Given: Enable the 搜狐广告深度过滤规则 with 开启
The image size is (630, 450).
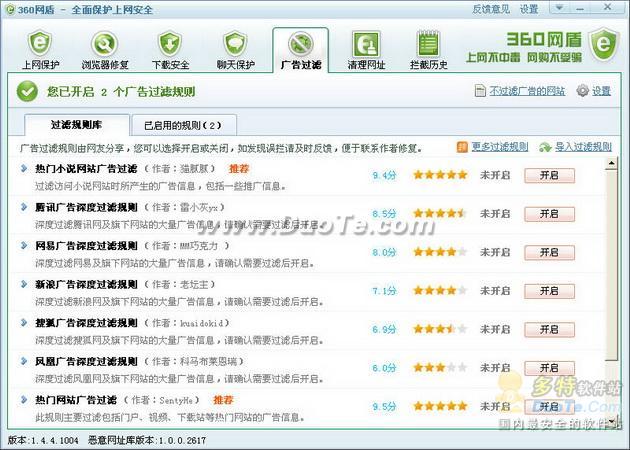Looking at the screenshot, I should pos(549,329).
